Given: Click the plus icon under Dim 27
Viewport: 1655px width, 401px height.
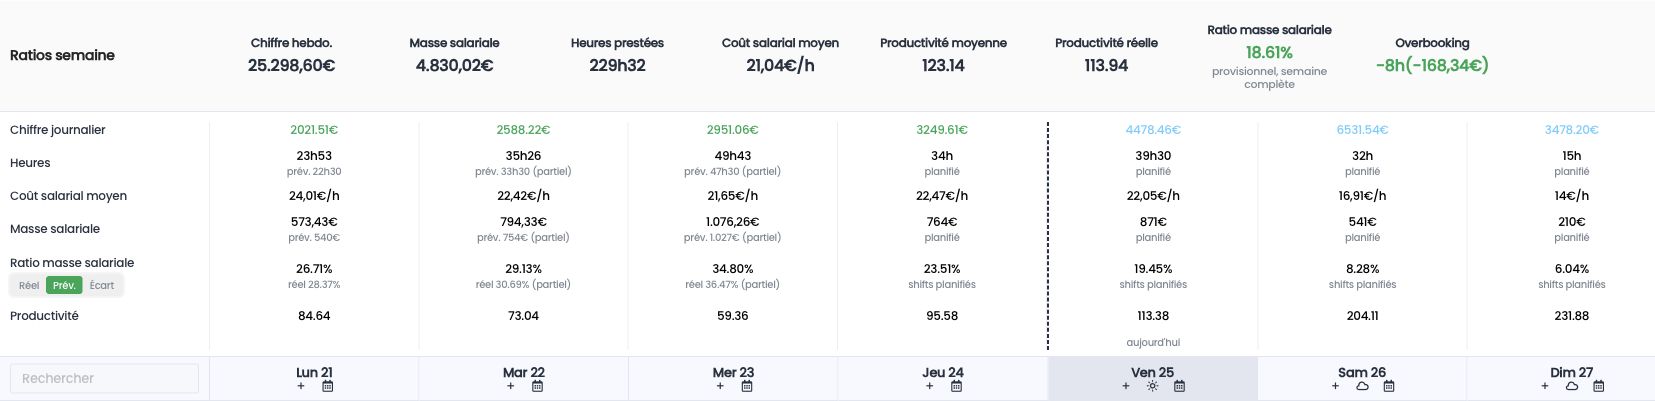Looking at the screenshot, I should click(x=1545, y=386).
